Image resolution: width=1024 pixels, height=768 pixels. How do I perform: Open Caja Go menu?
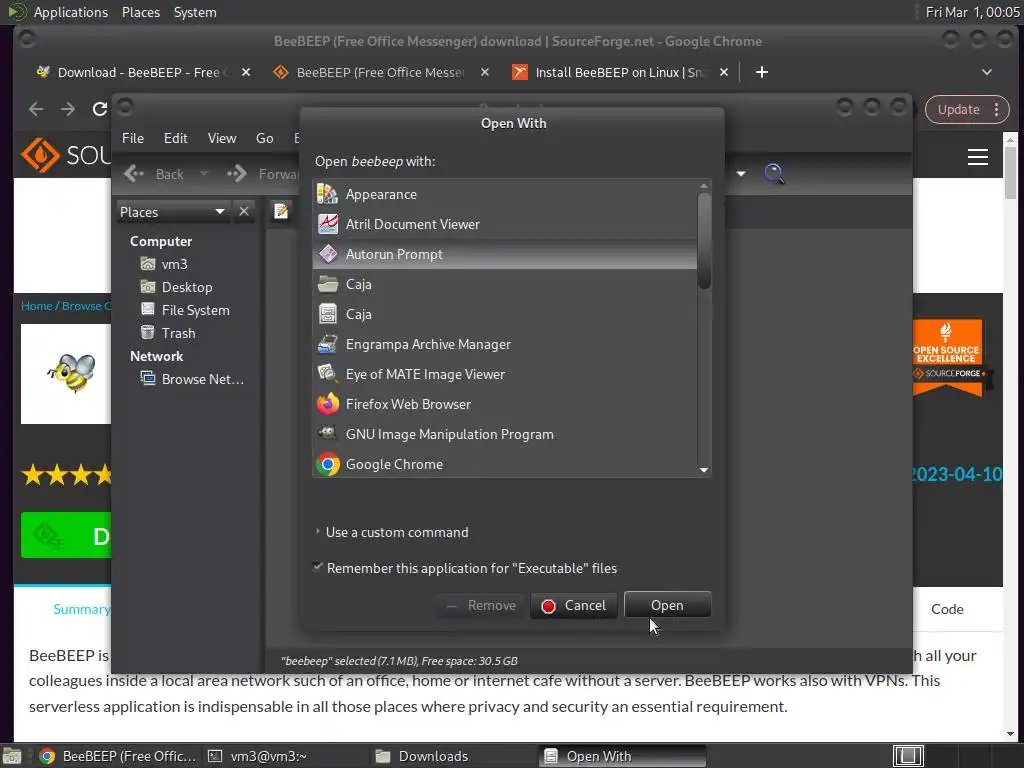(x=264, y=138)
